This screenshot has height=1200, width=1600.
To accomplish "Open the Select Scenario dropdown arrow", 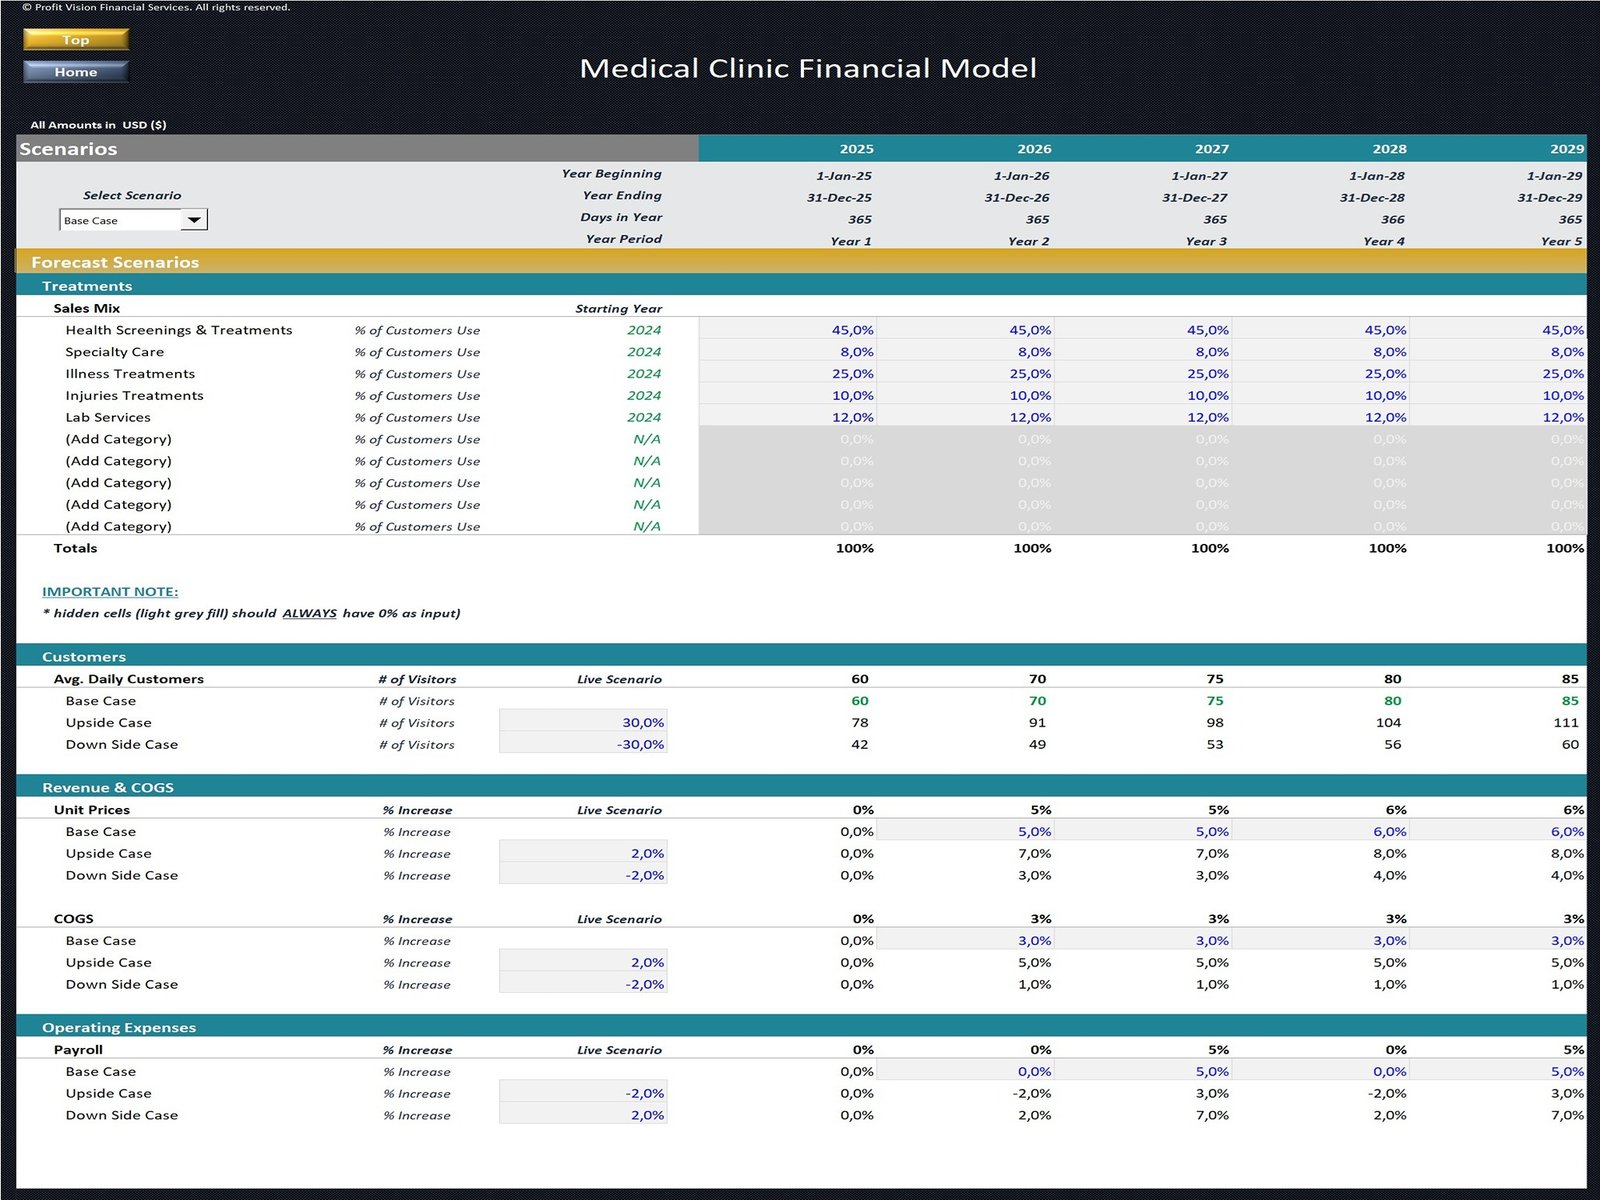I will (194, 220).
